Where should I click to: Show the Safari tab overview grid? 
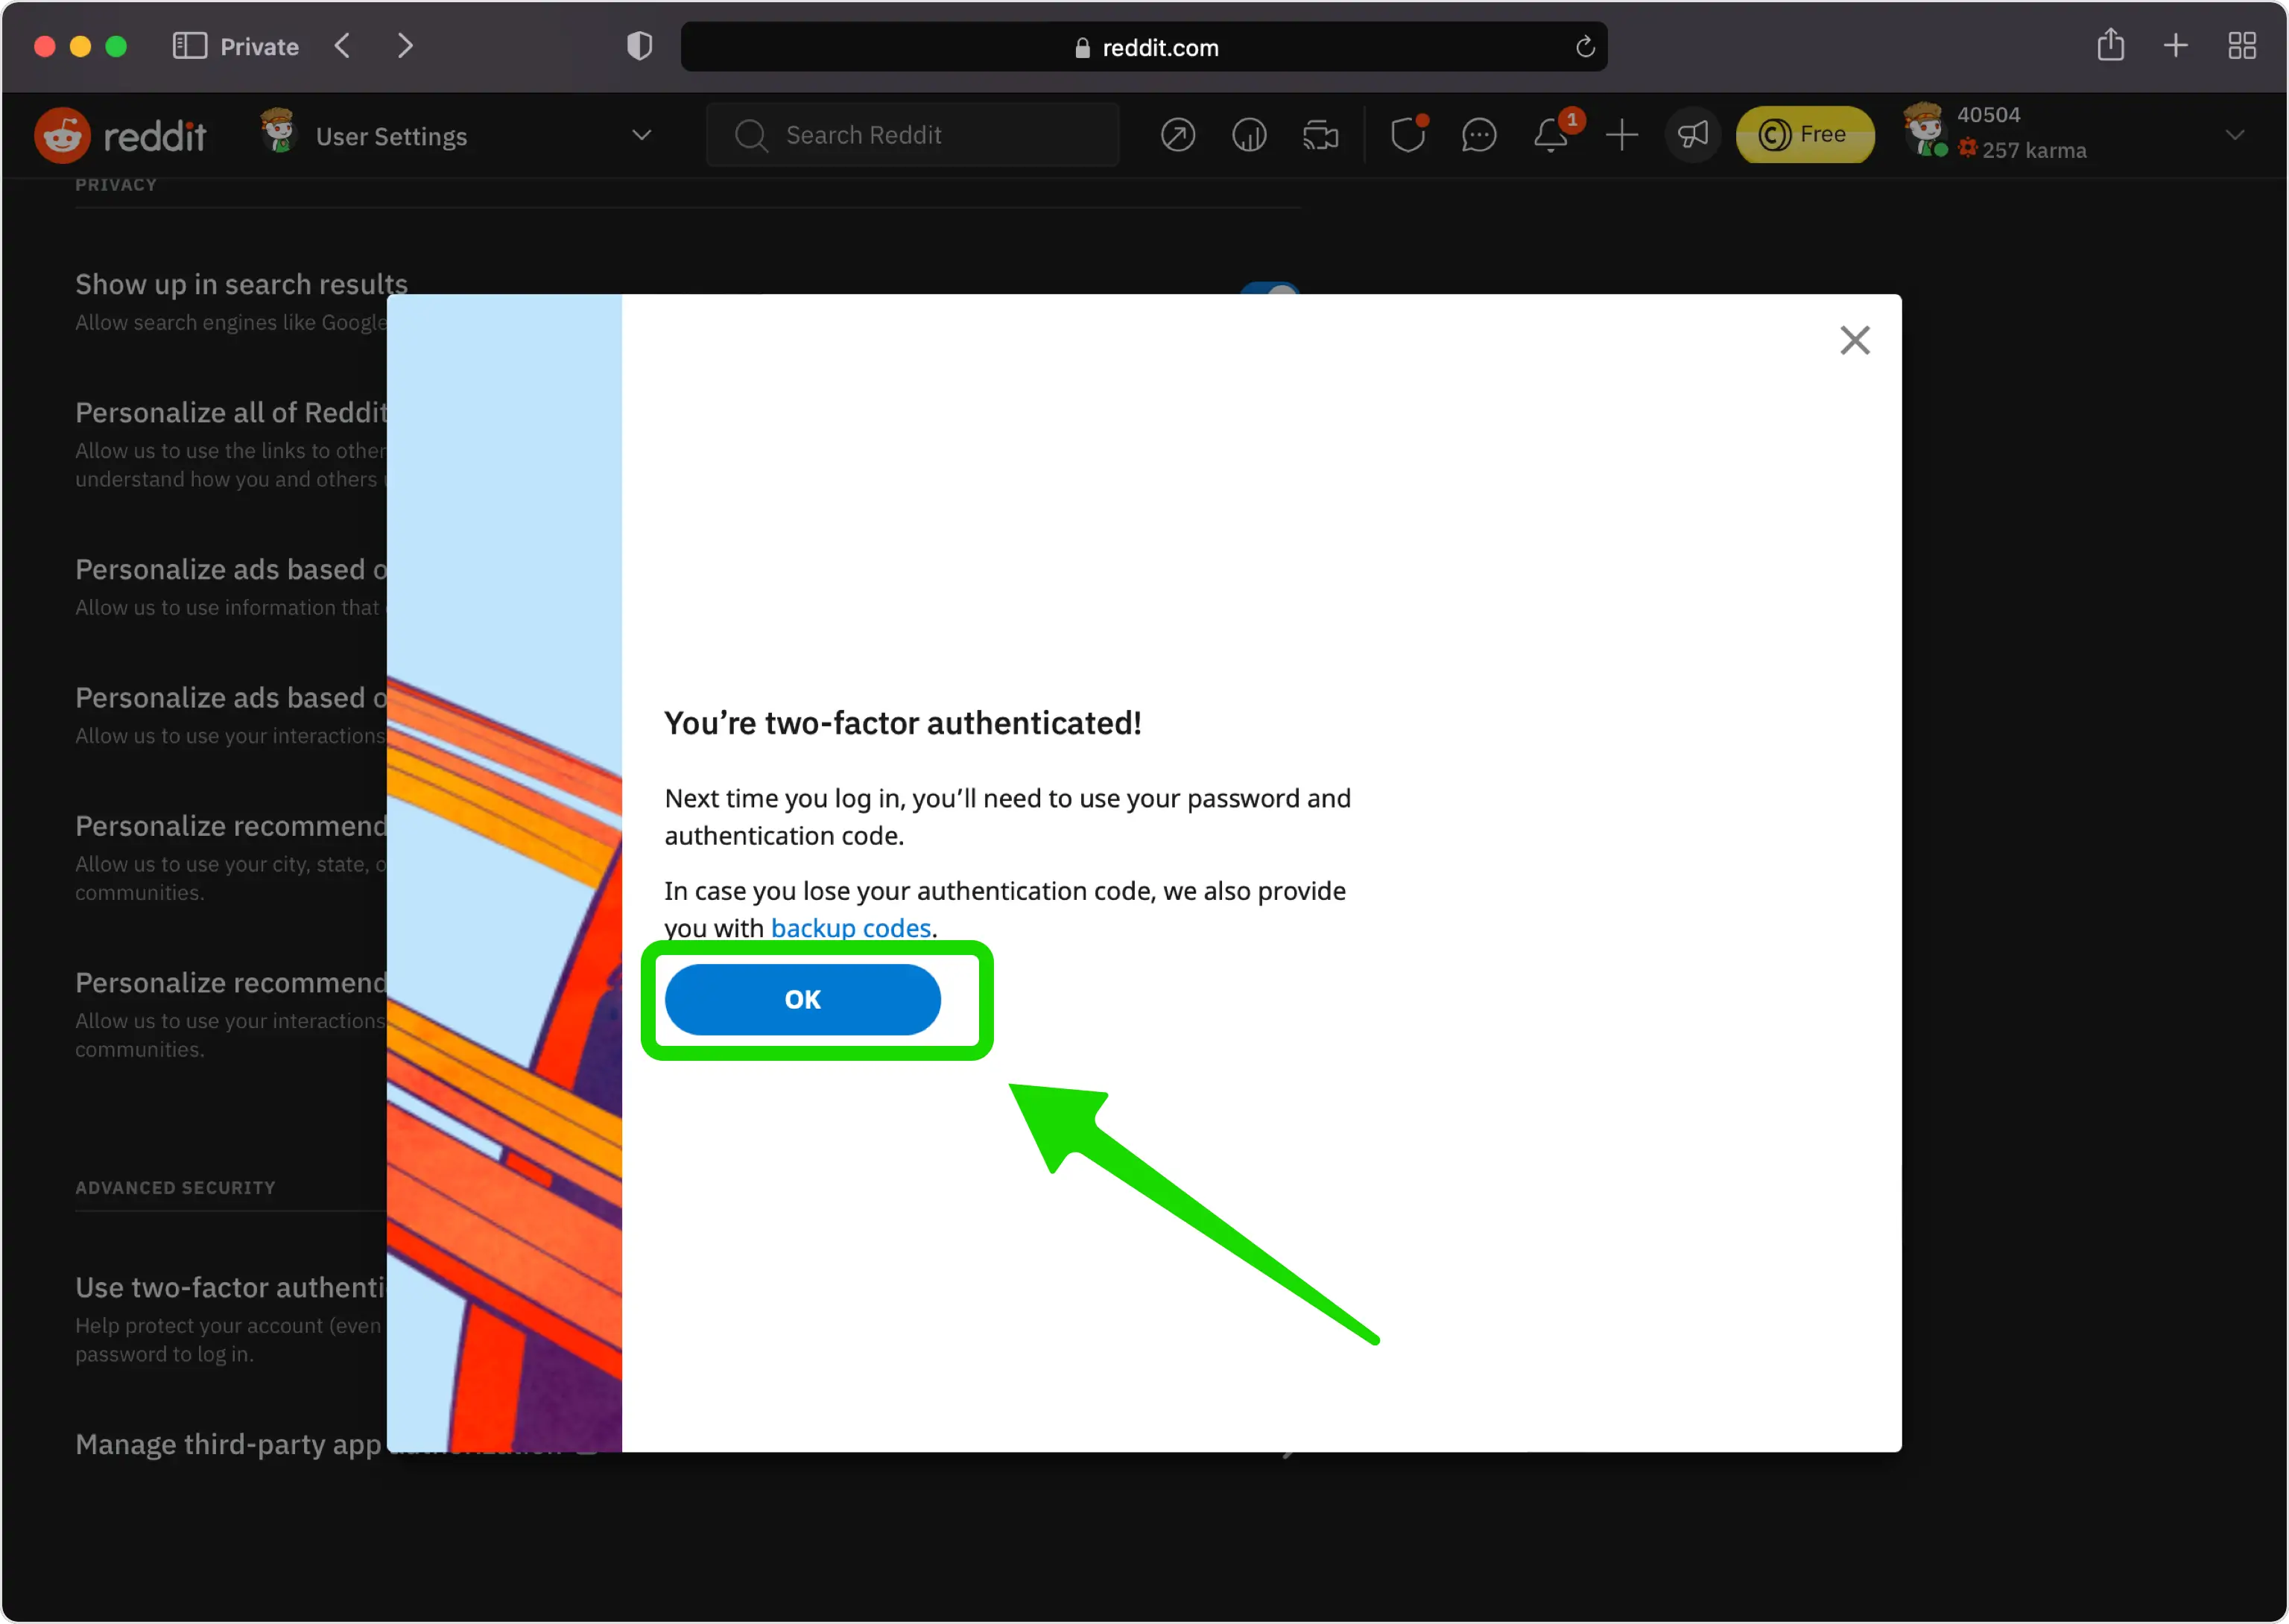[x=2241, y=46]
